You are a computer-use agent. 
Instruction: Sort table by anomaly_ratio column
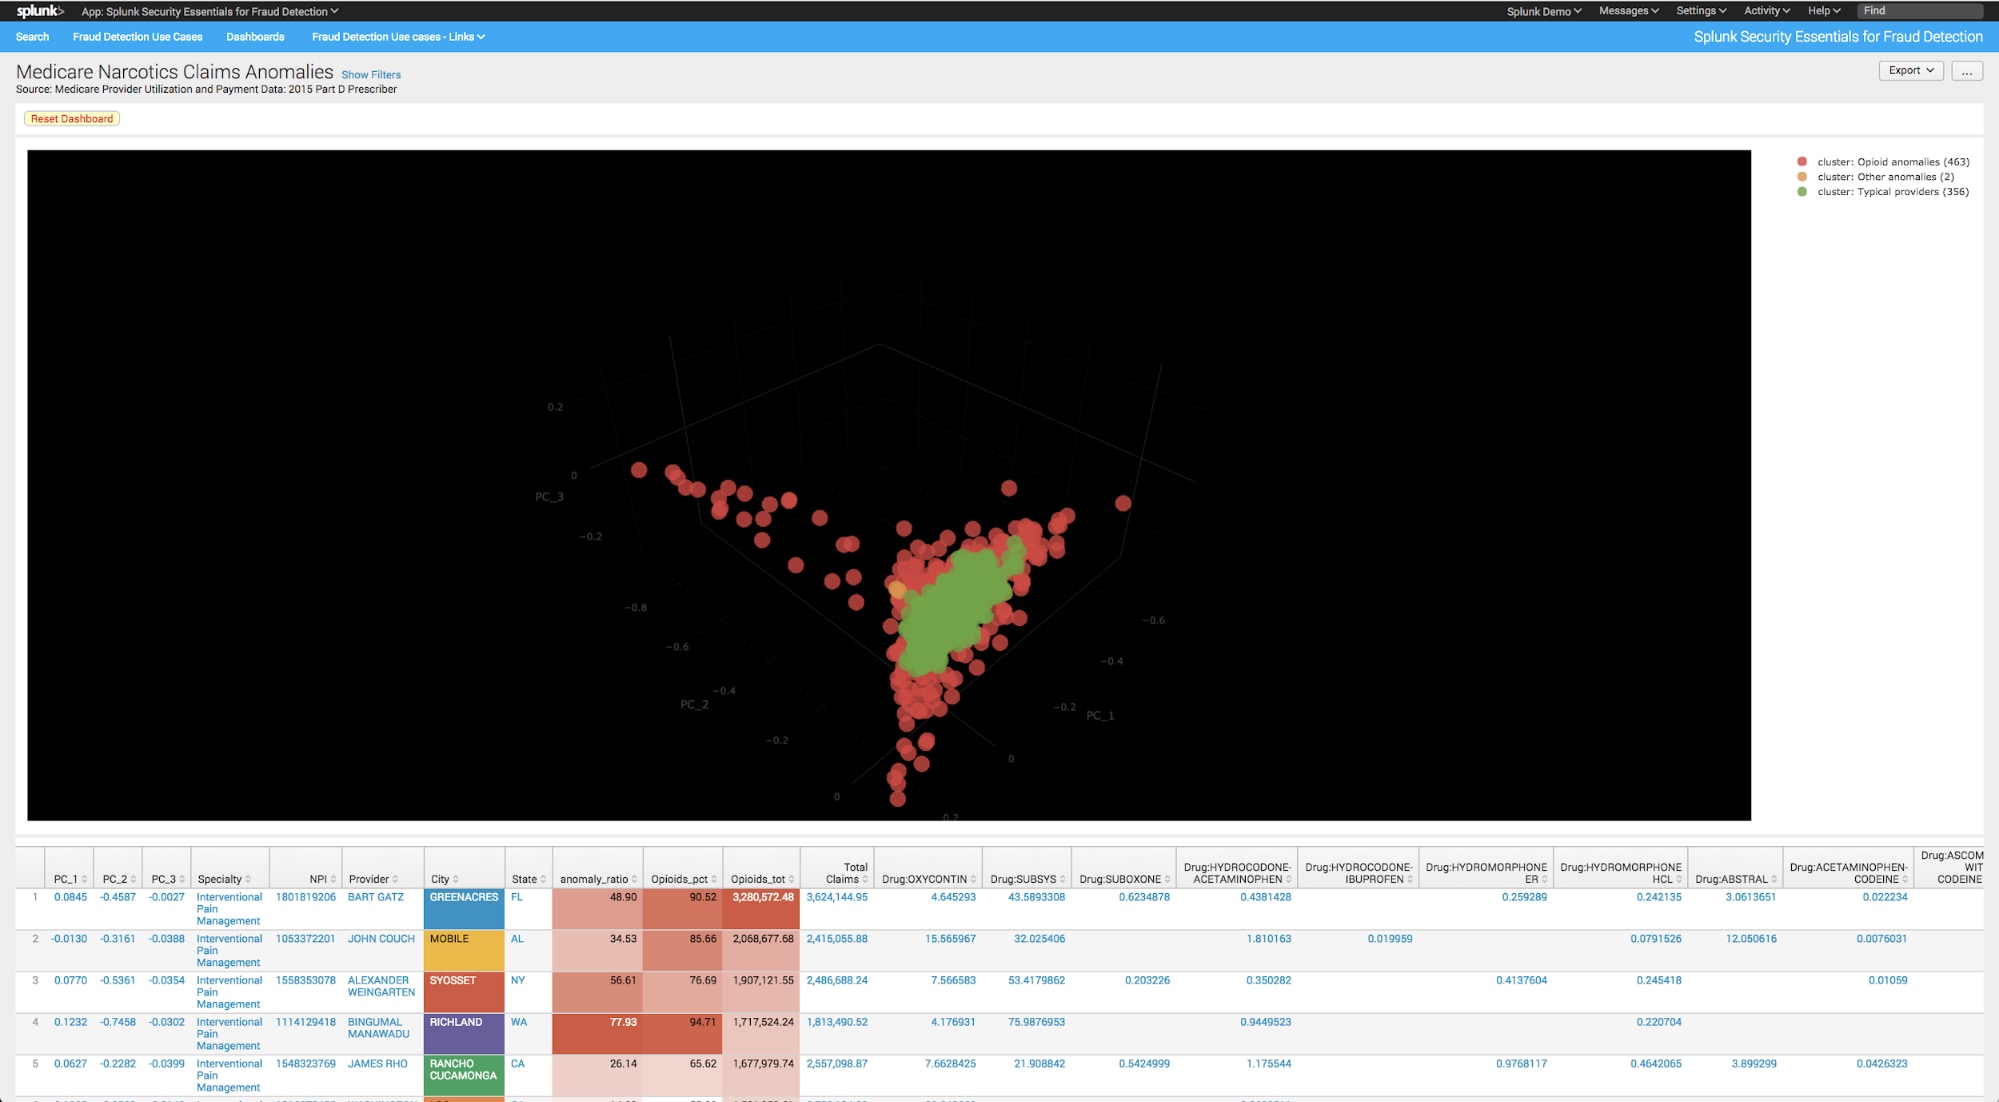[x=598, y=879]
